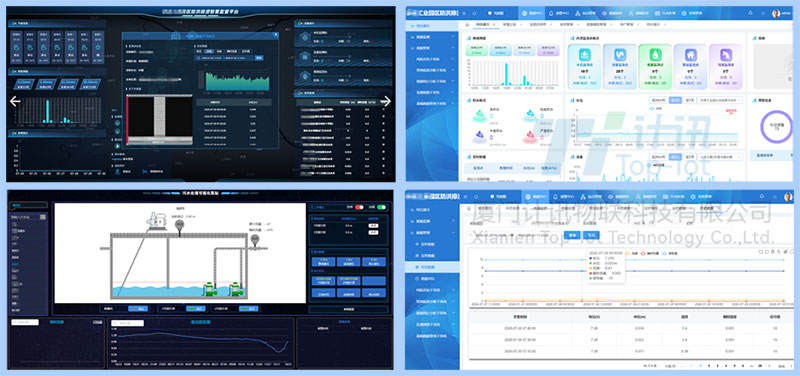The image size is (800, 376).
Task: Close the popup dialog in dark dashboard
Action: [276, 35]
